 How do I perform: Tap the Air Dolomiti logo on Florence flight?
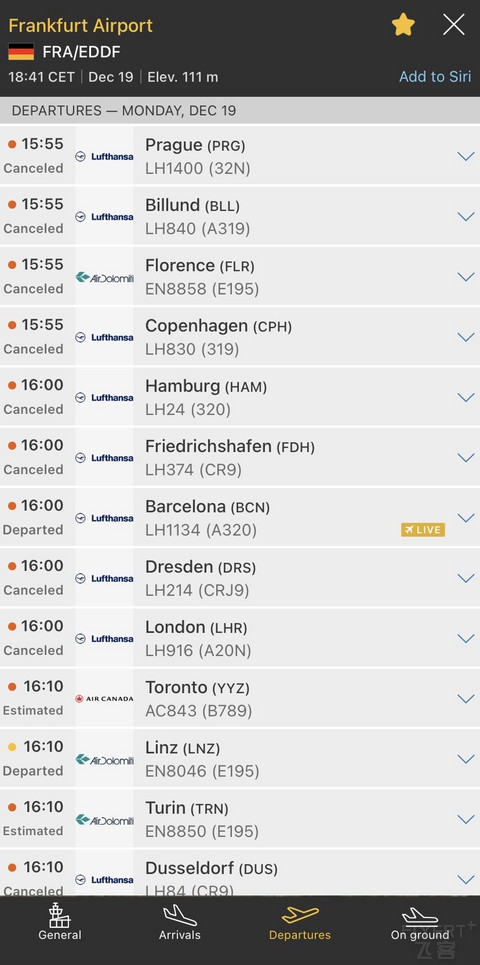(104, 277)
